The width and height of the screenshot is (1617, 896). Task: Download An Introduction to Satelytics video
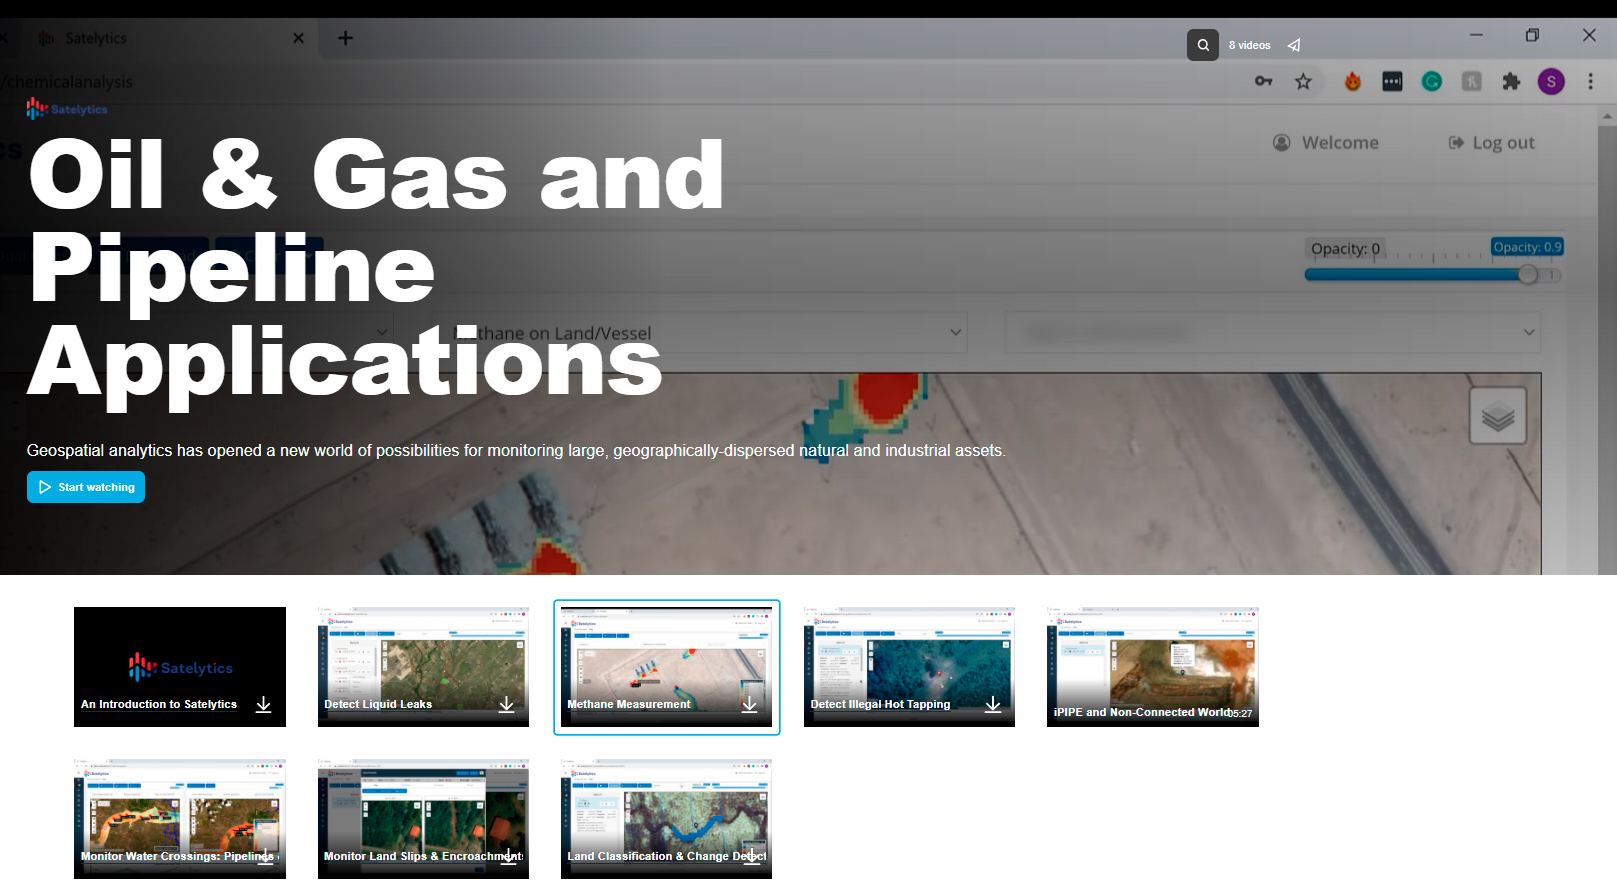[264, 704]
